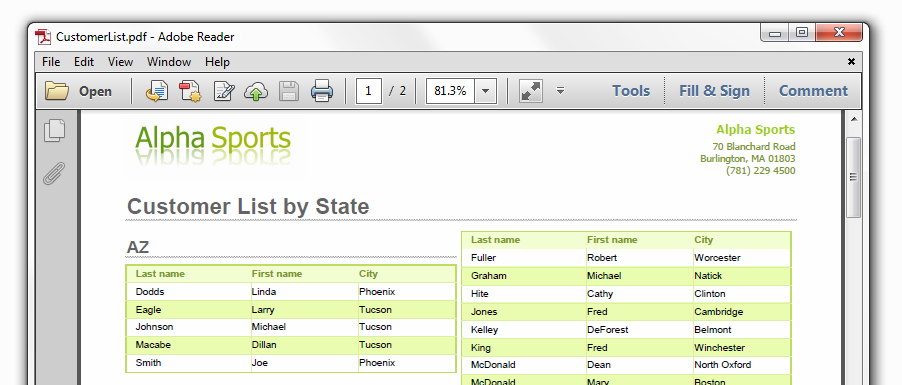This screenshot has width=902, height=385.
Task: Open the Fill & Sign pane
Action: coord(714,91)
